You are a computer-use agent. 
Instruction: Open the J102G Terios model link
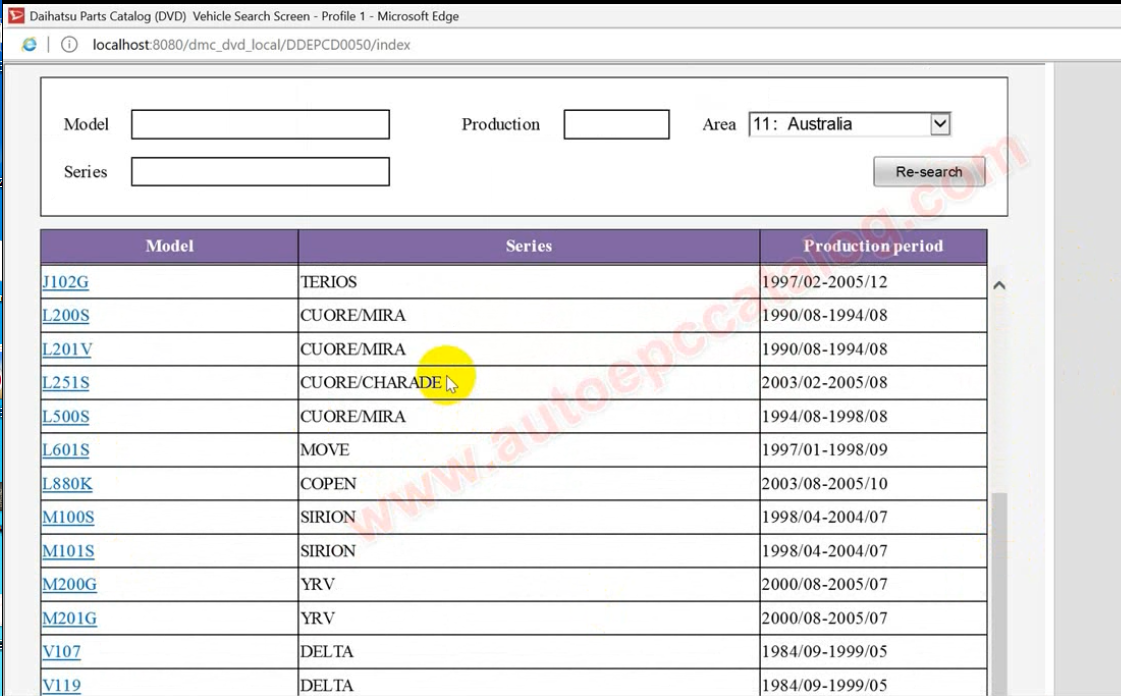(65, 282)
